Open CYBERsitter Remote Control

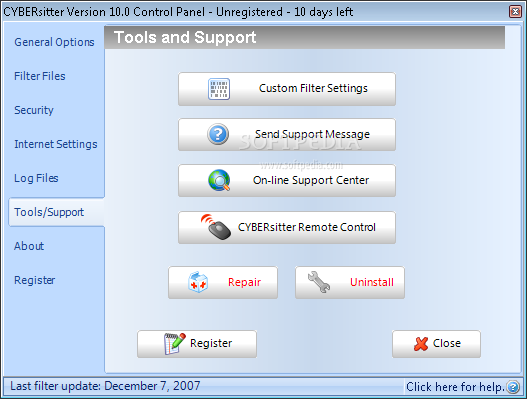287,227
